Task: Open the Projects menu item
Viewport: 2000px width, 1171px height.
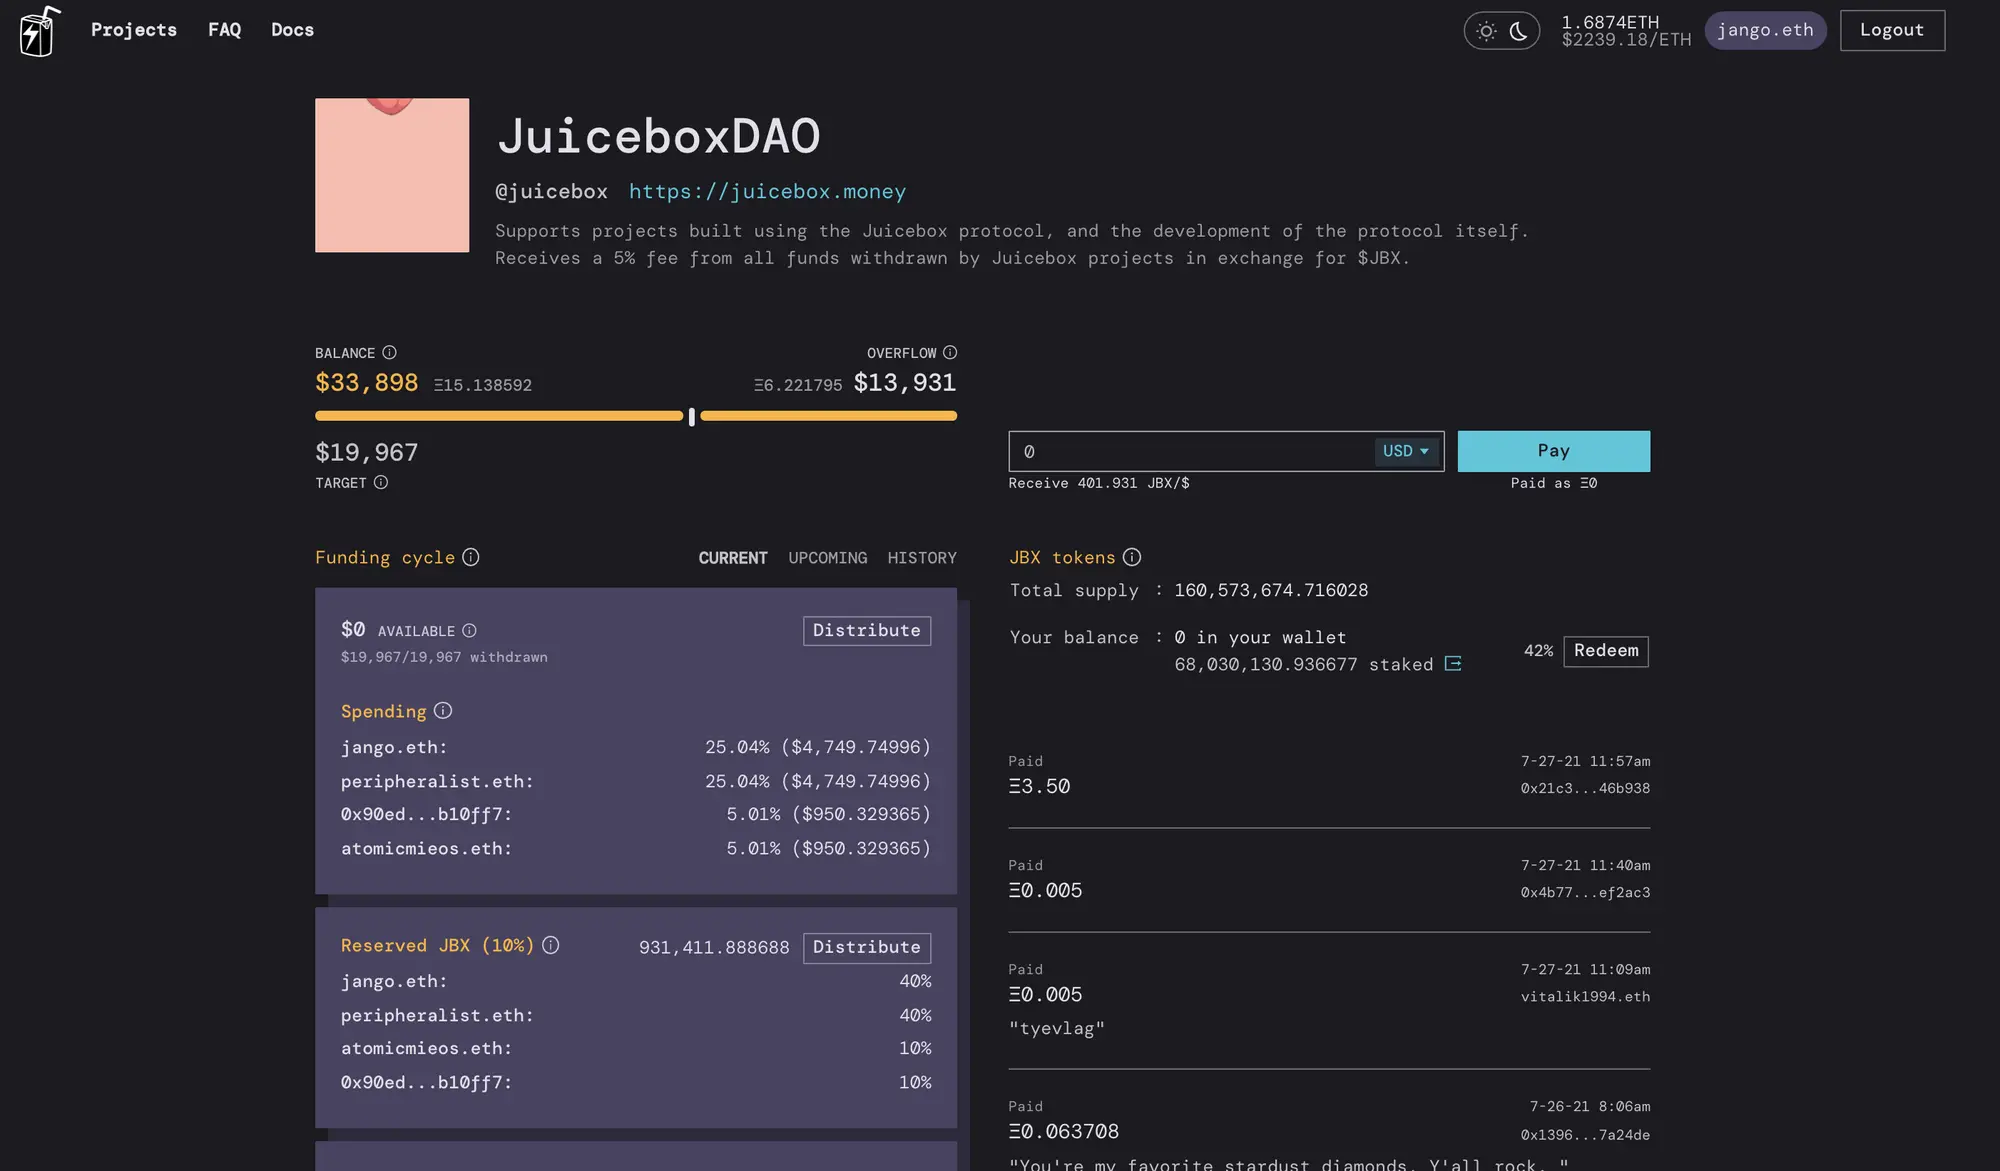Action: (133, 30)
